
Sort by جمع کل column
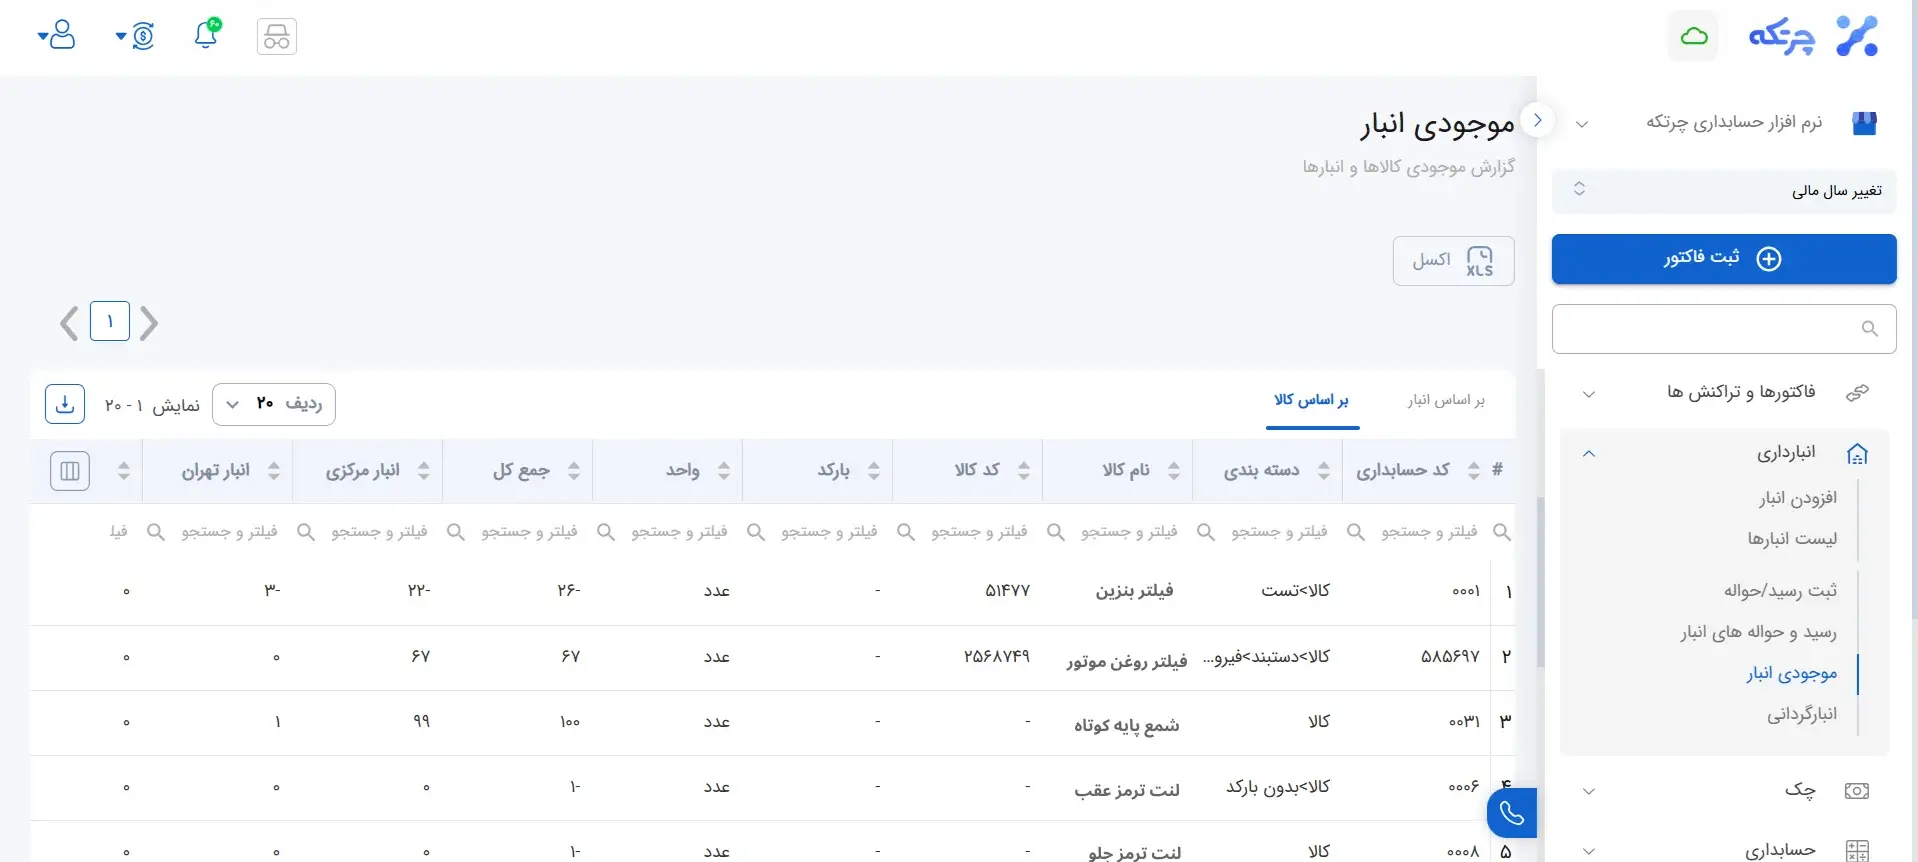click(574, 470)
